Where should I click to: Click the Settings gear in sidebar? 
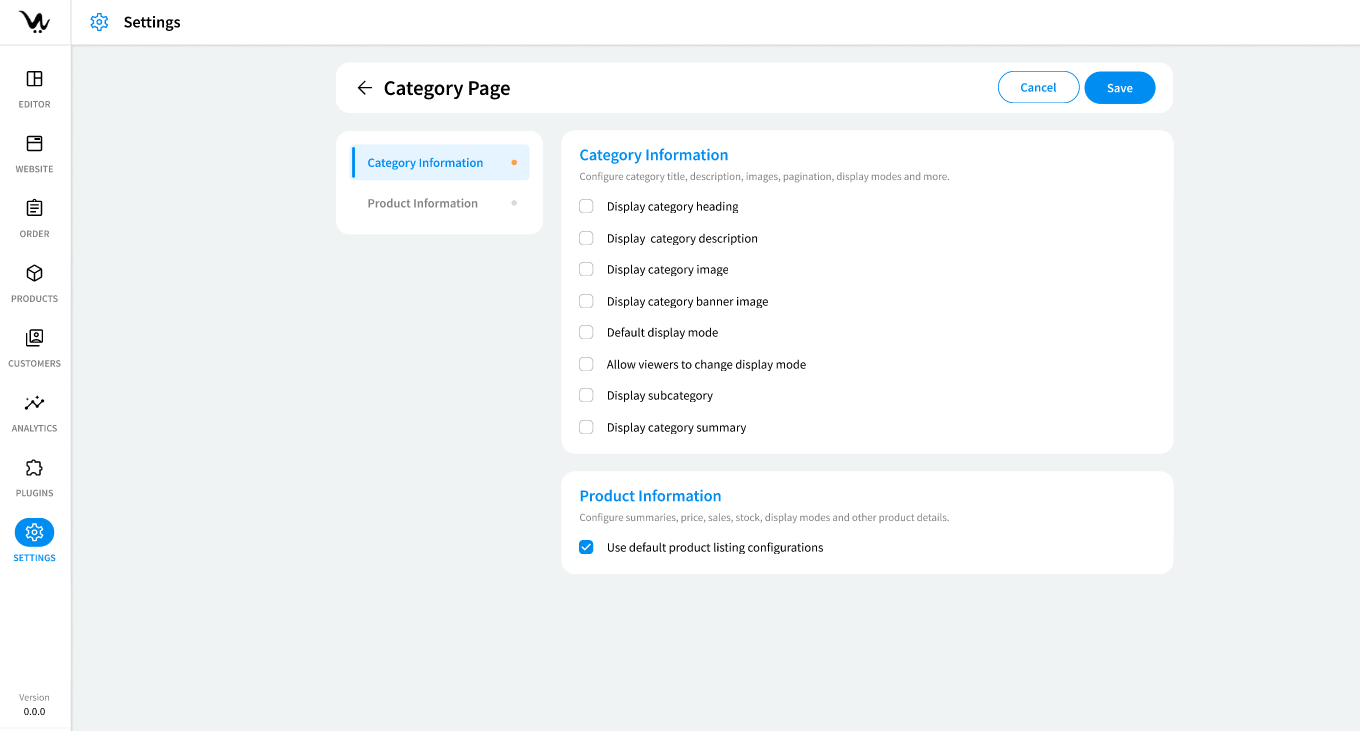point(34,532)
